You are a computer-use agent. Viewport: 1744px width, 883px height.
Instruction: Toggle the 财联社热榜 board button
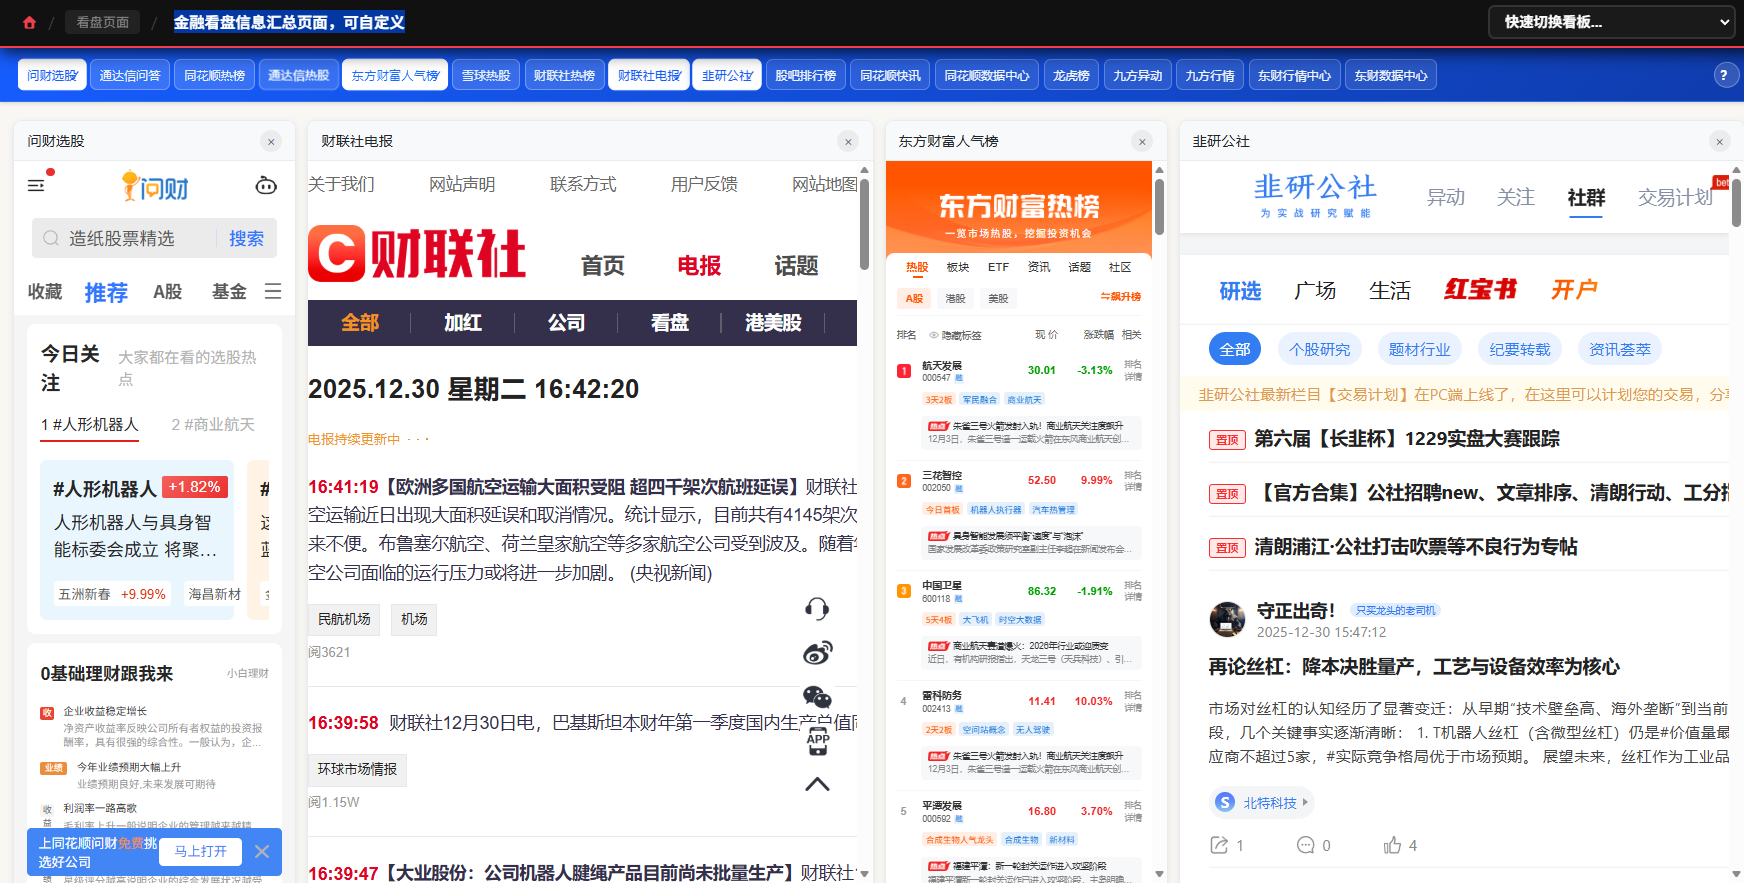pyautogui.click(x=564, y=75)
